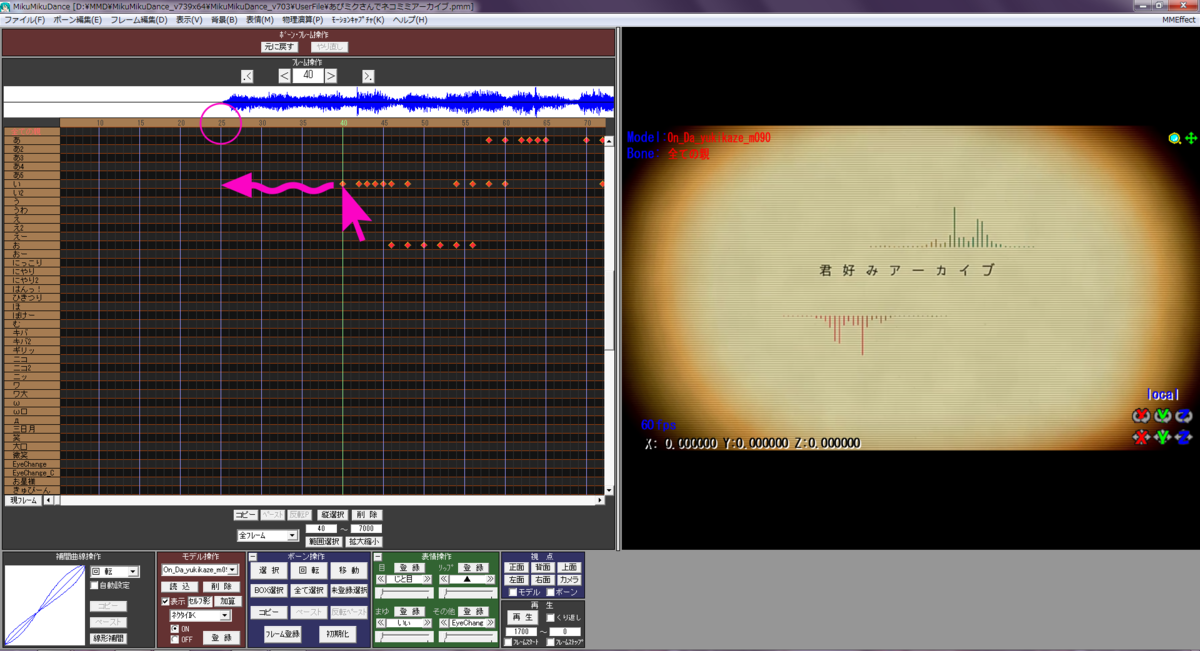
Task: Click the red X-axis move icon
Action: (1140, 437)
